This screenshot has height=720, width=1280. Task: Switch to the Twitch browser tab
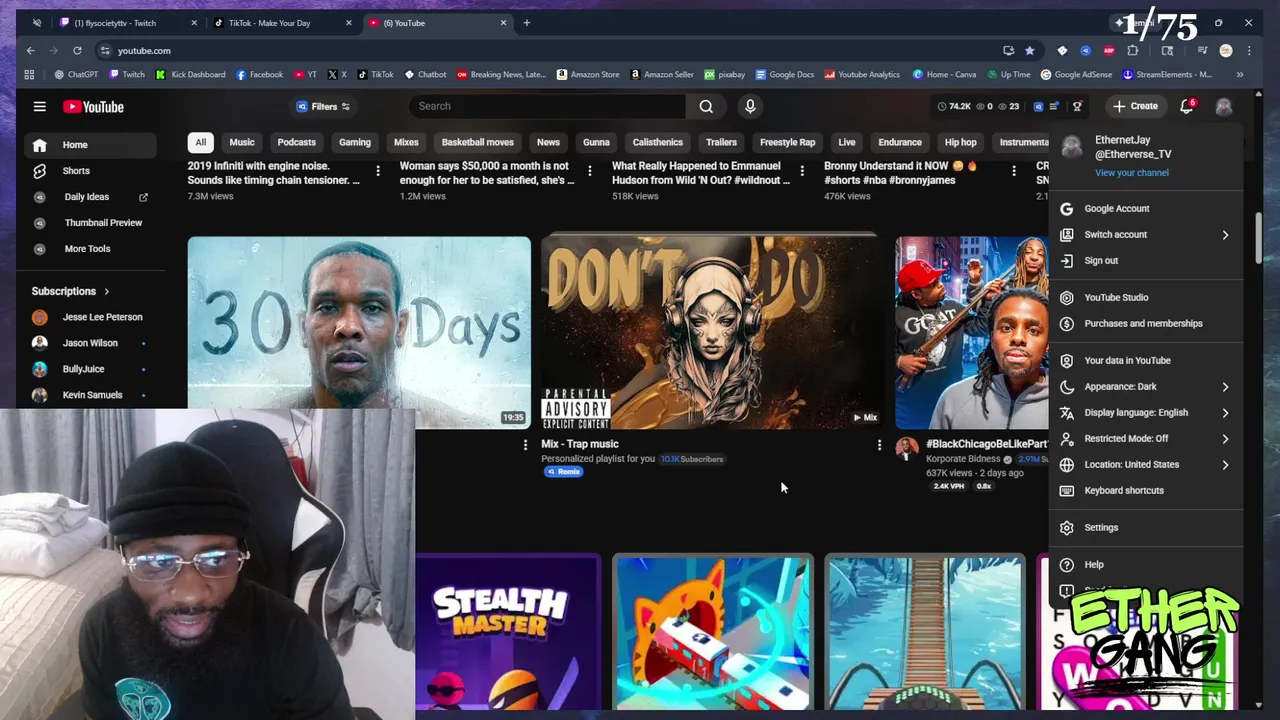[125, 23]
